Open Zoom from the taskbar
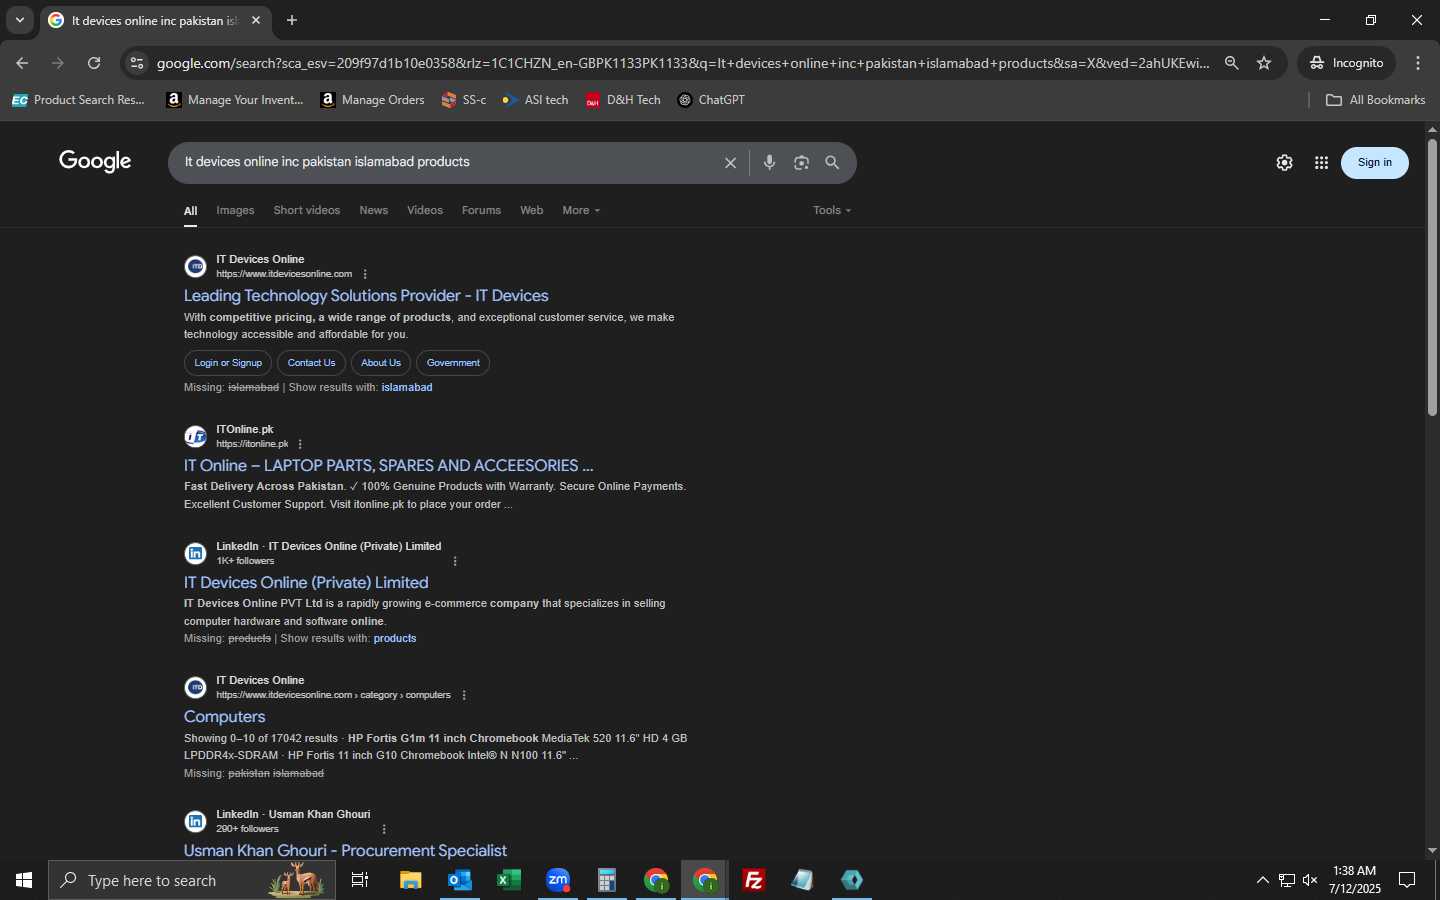The width and height of the screenshot is (1440, 900). [x=558, y=880]
